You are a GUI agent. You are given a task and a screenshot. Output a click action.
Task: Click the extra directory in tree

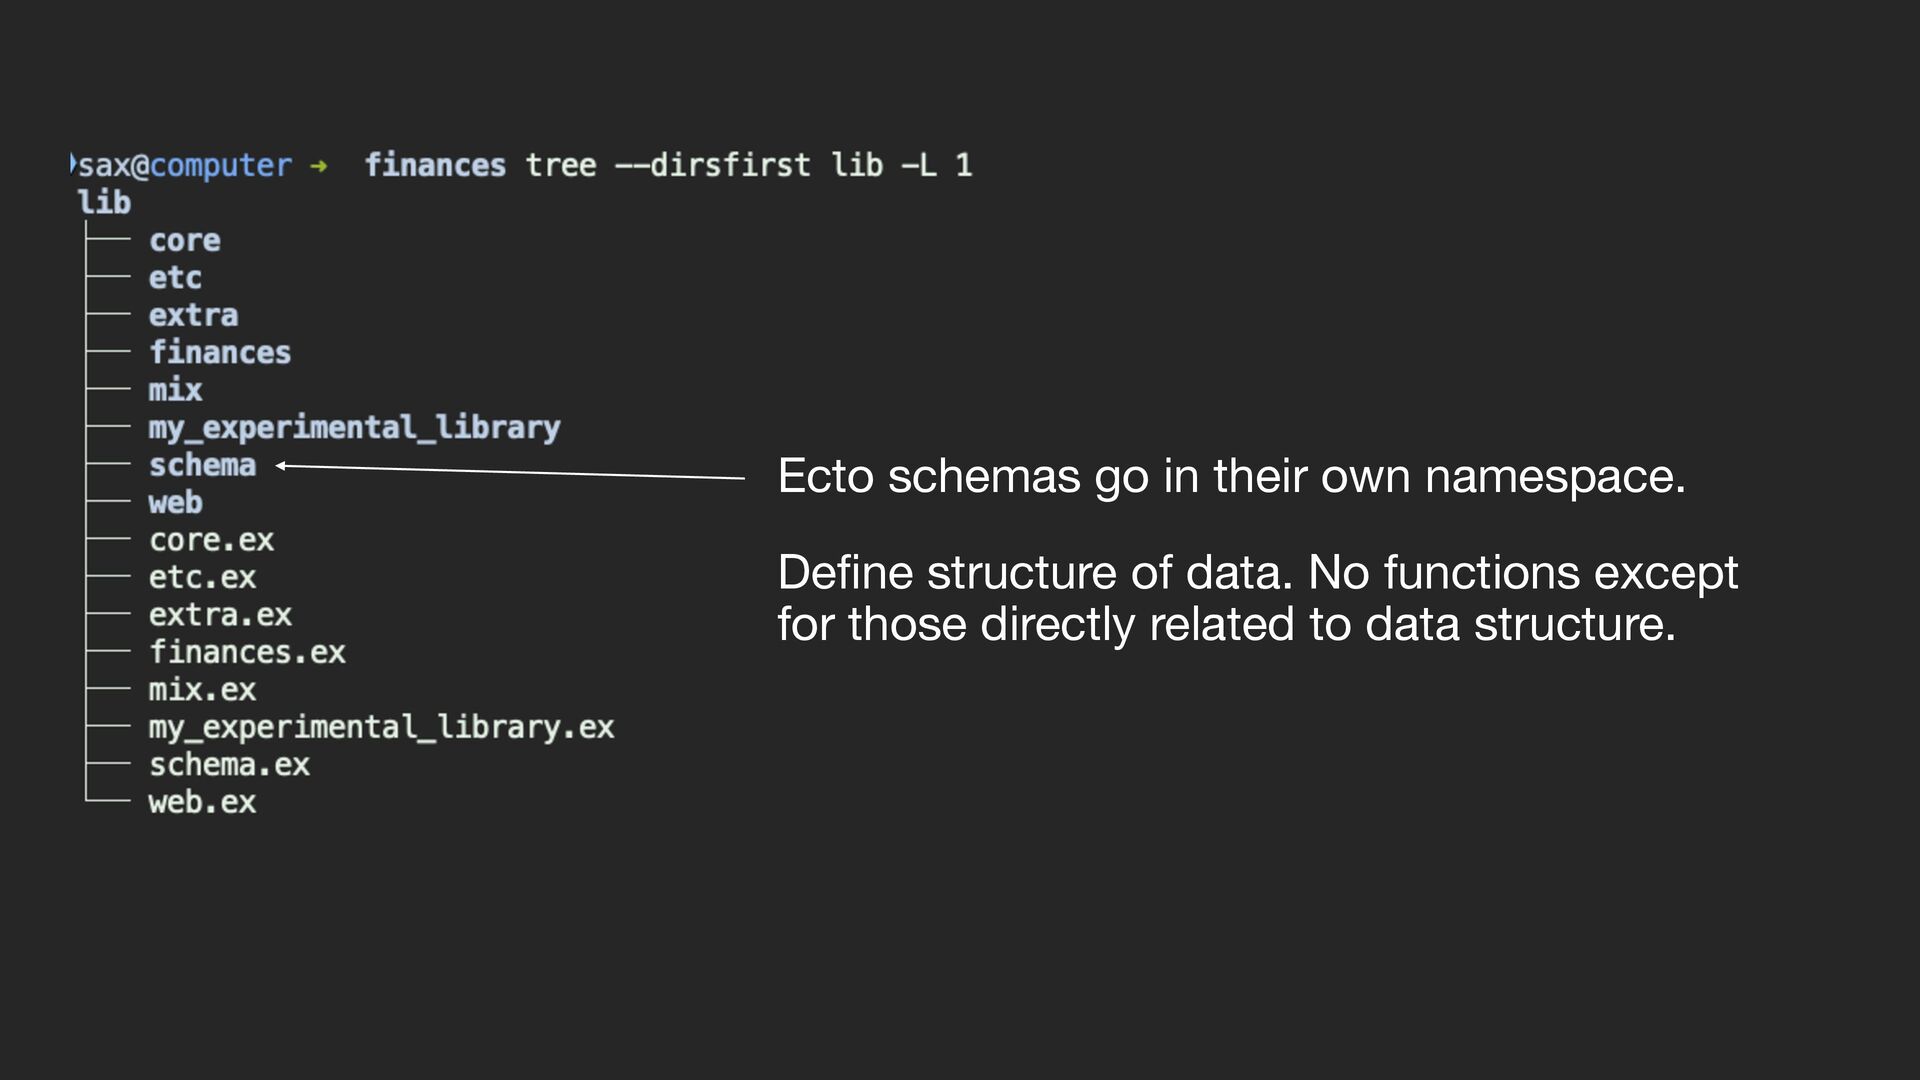pos(194,316)
